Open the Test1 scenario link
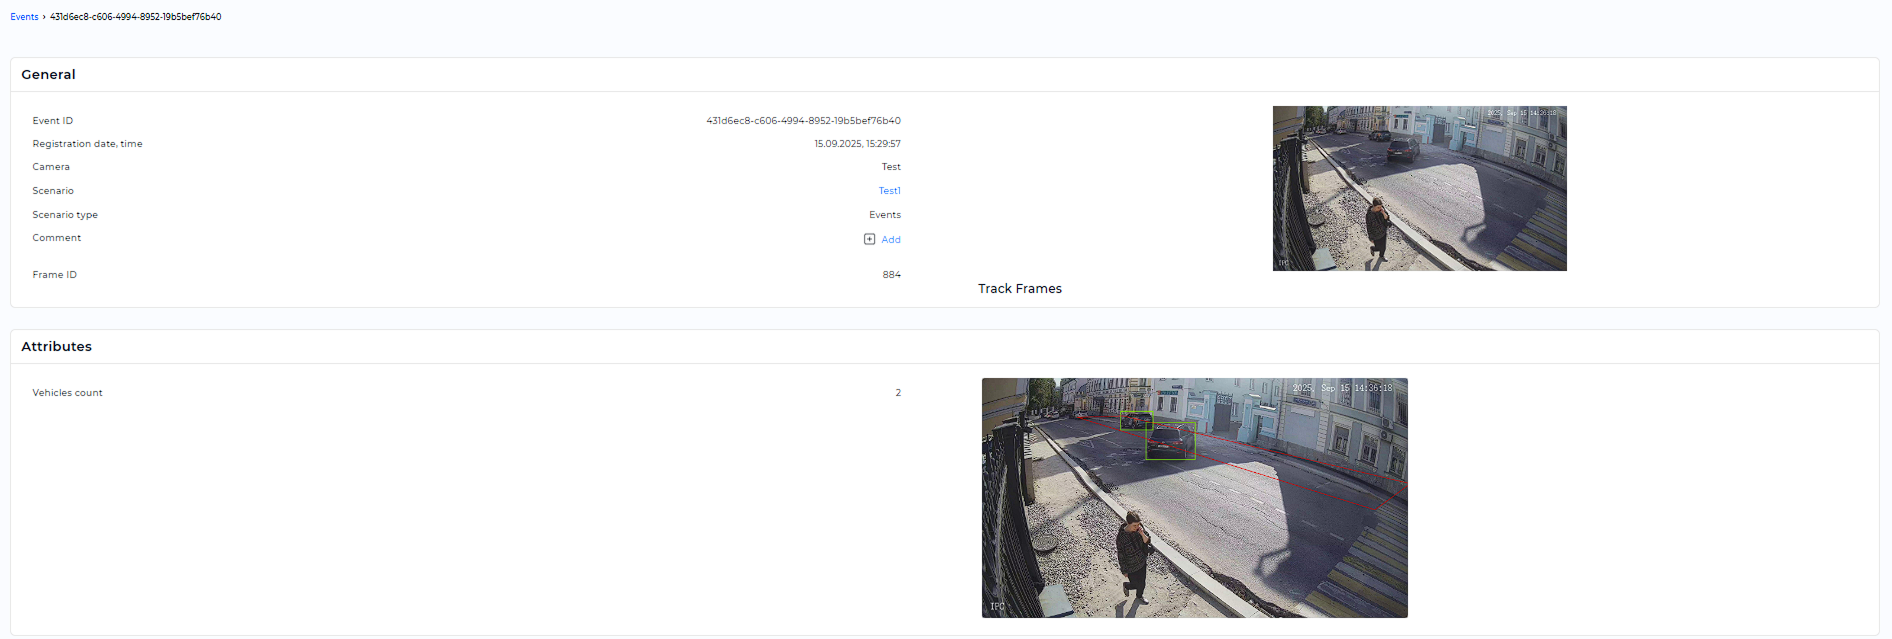The image size is (1892, 639). 889,191
